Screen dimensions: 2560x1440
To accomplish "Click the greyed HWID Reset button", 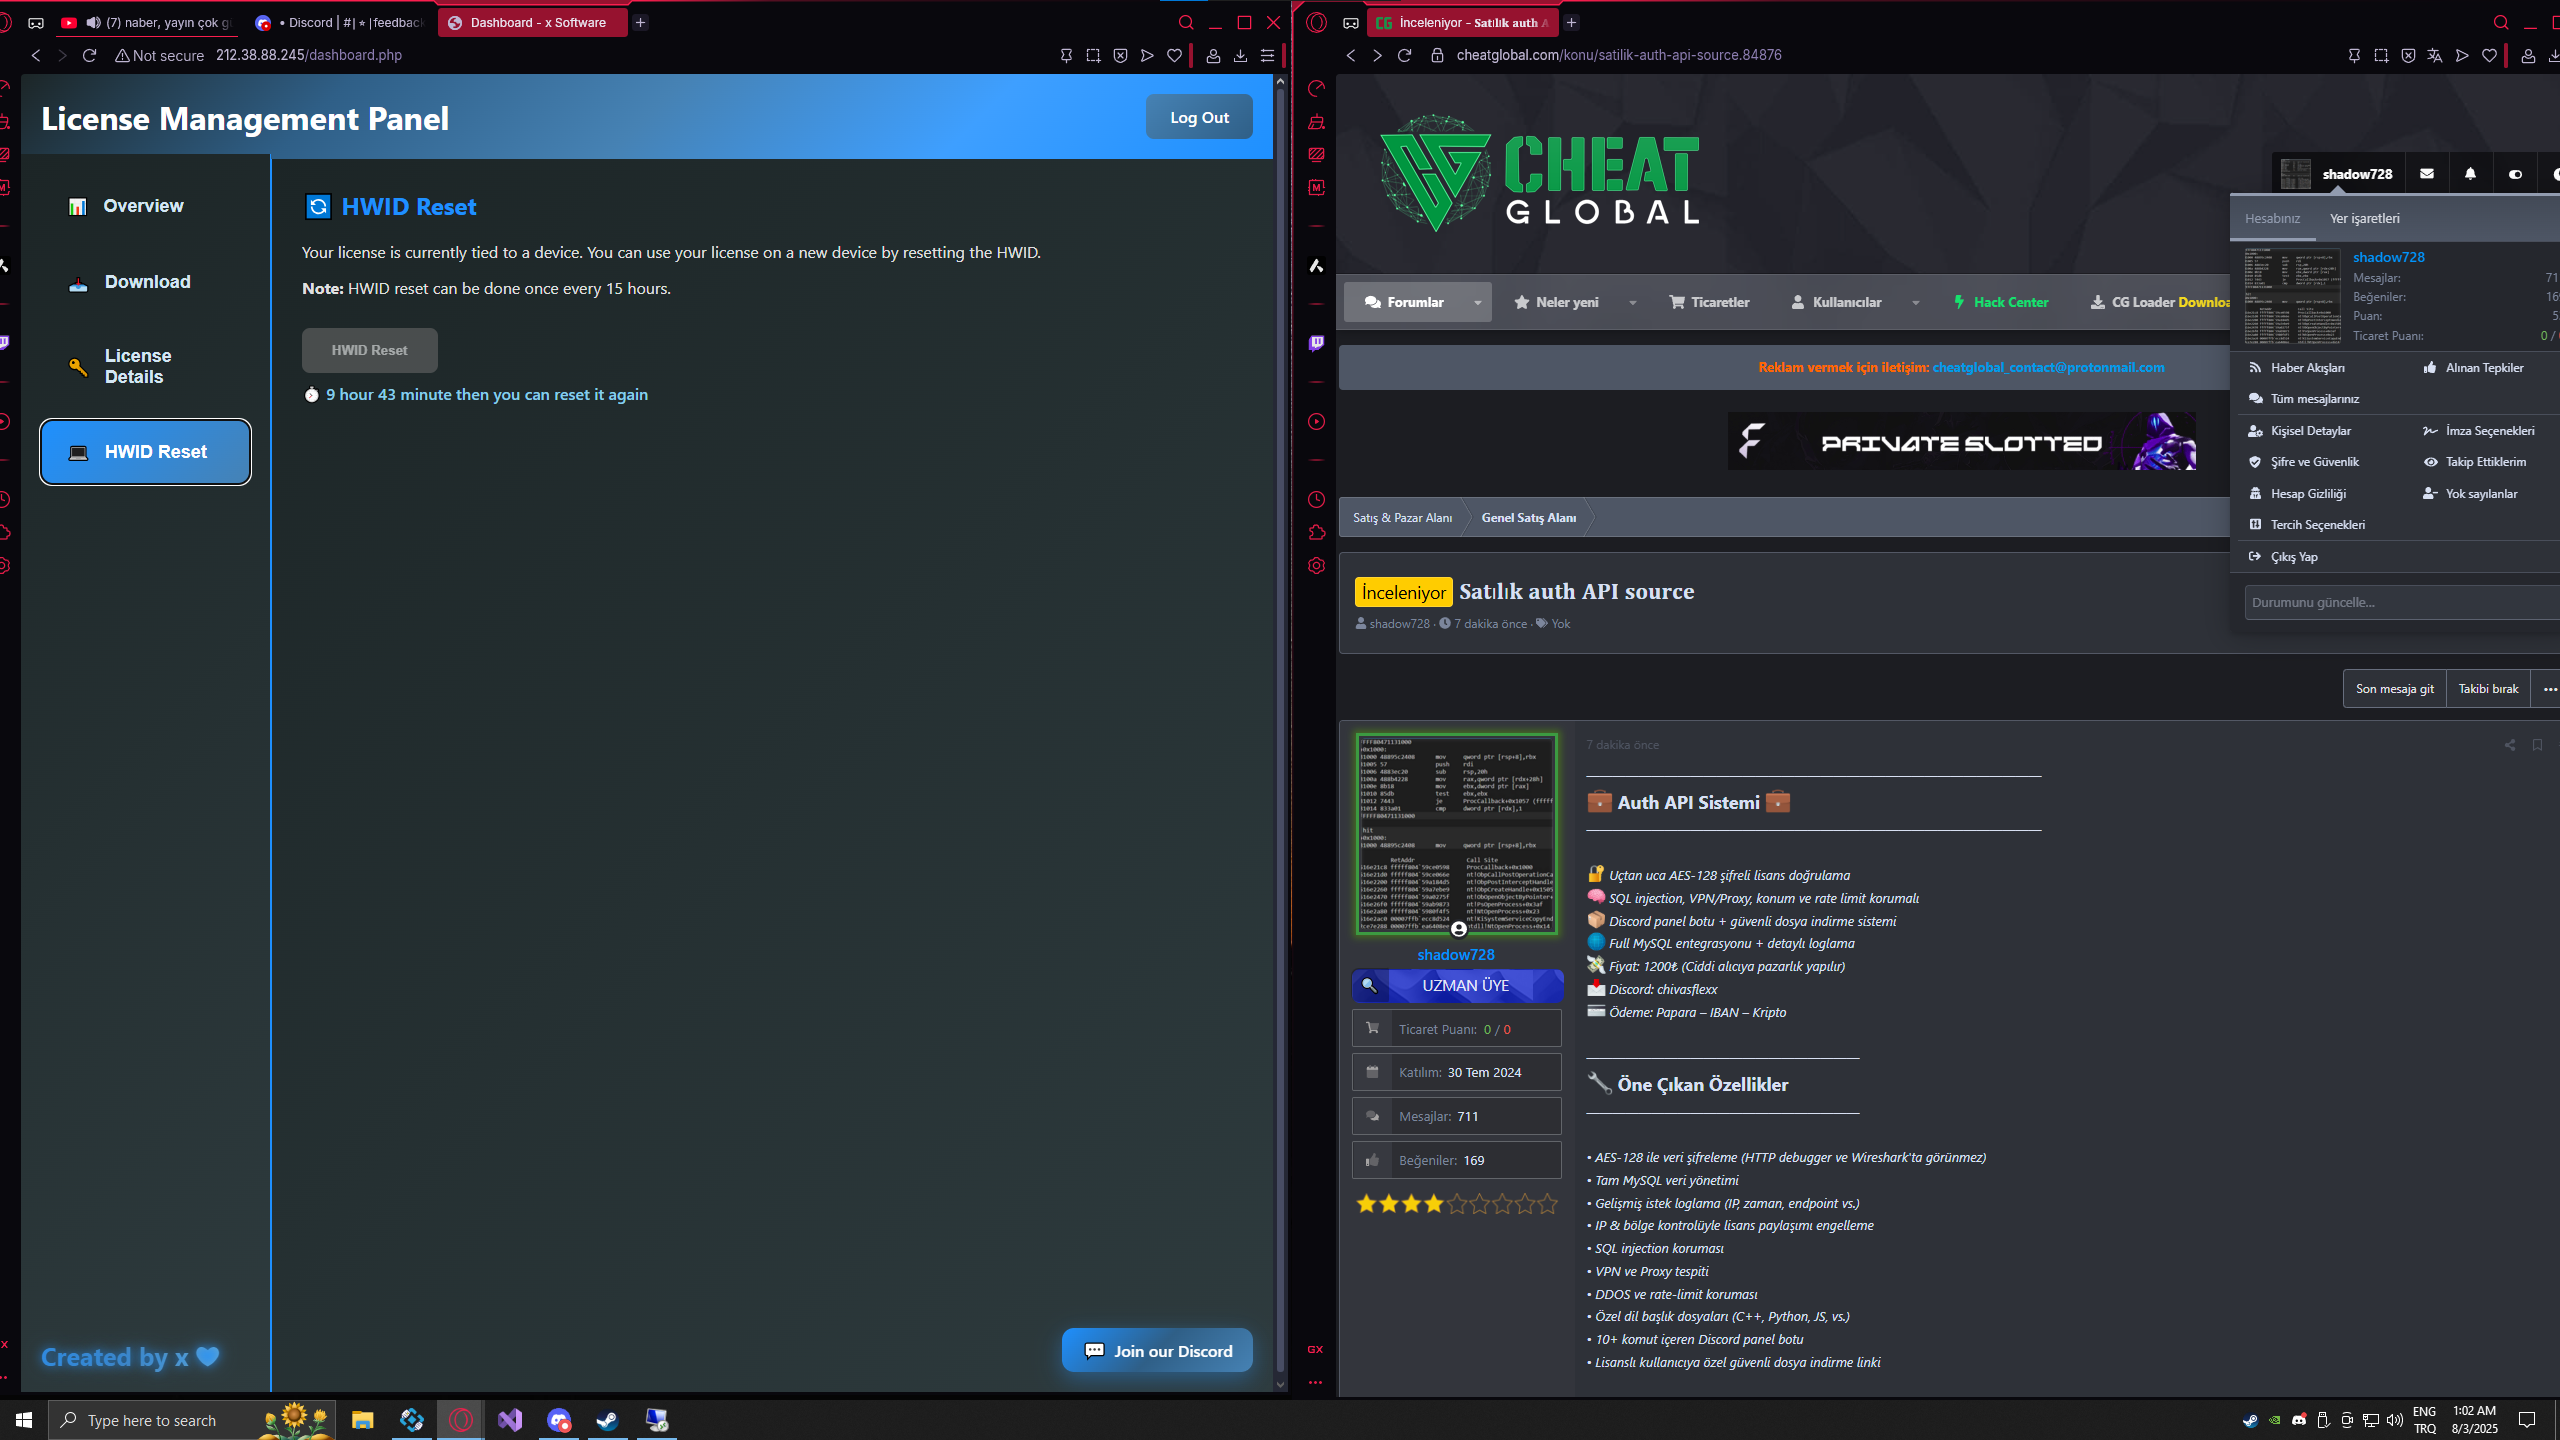I will tap(369, 350).
